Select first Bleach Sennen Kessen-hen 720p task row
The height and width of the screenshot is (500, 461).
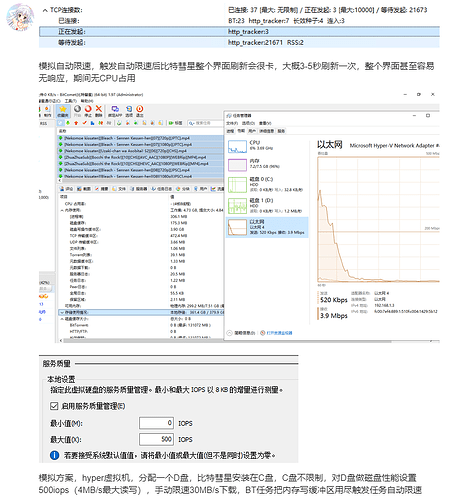point(140,138)
